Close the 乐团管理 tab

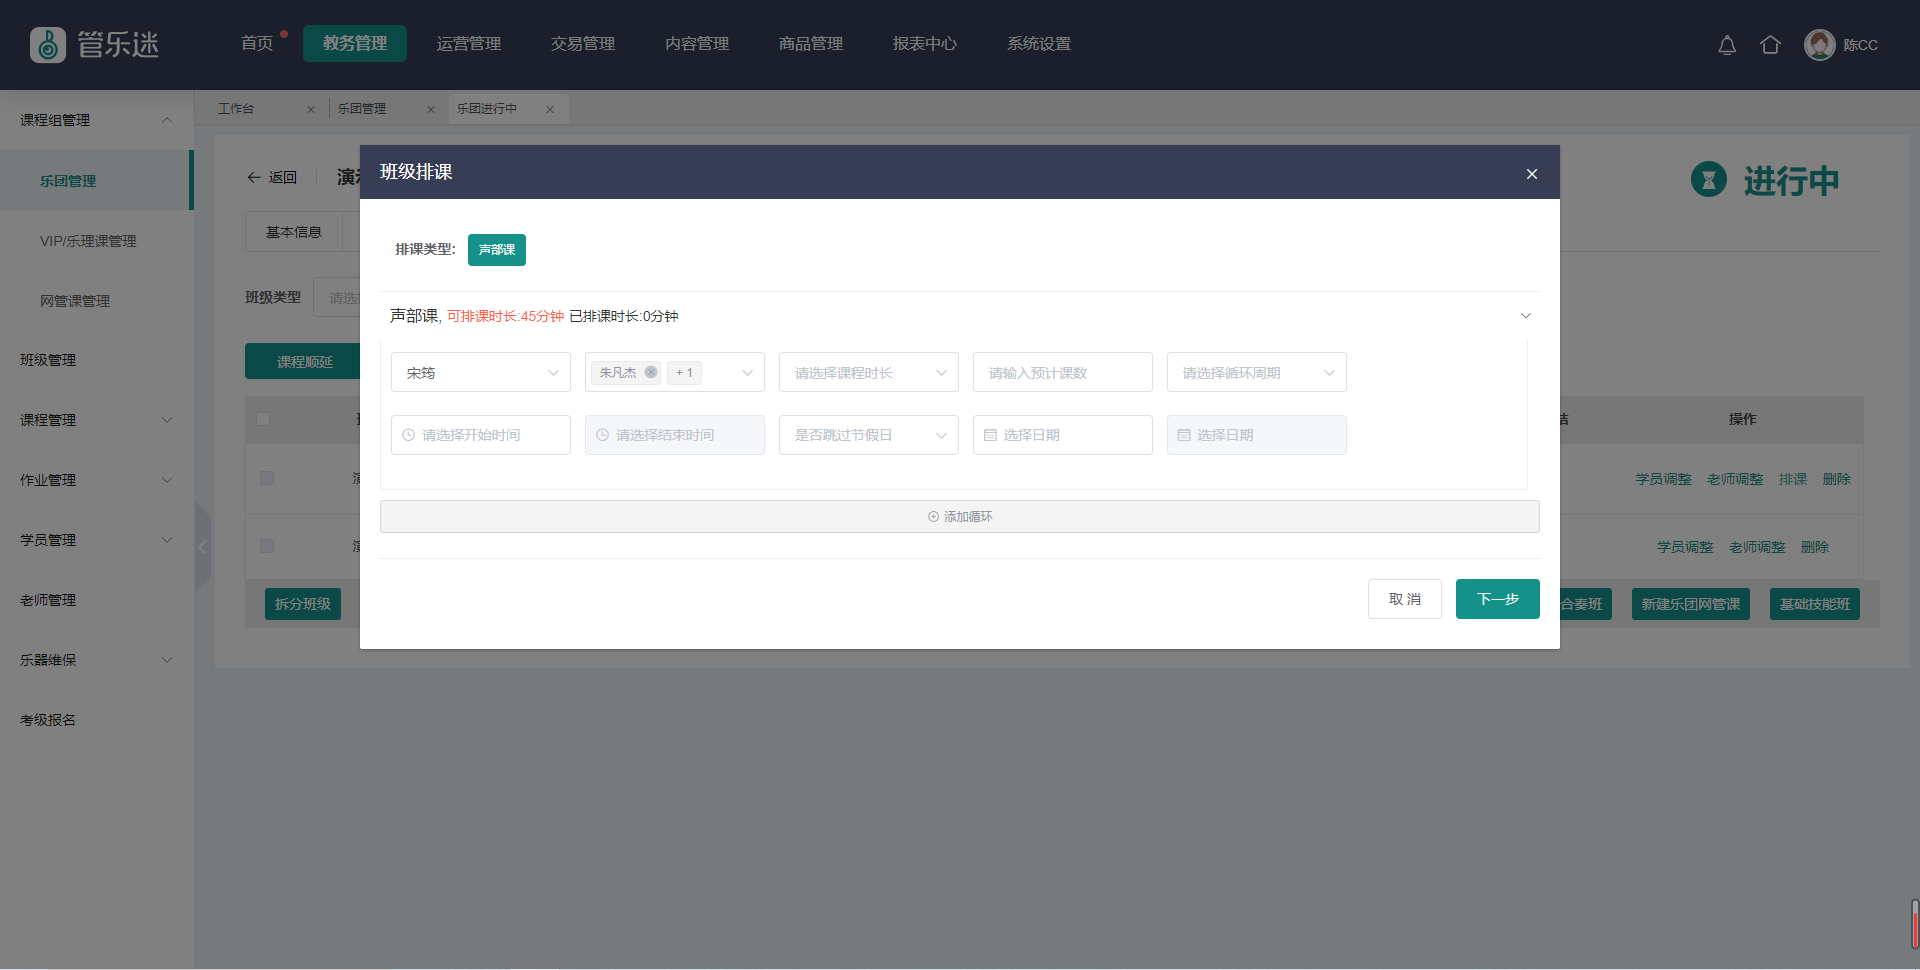tap(431, 109)
